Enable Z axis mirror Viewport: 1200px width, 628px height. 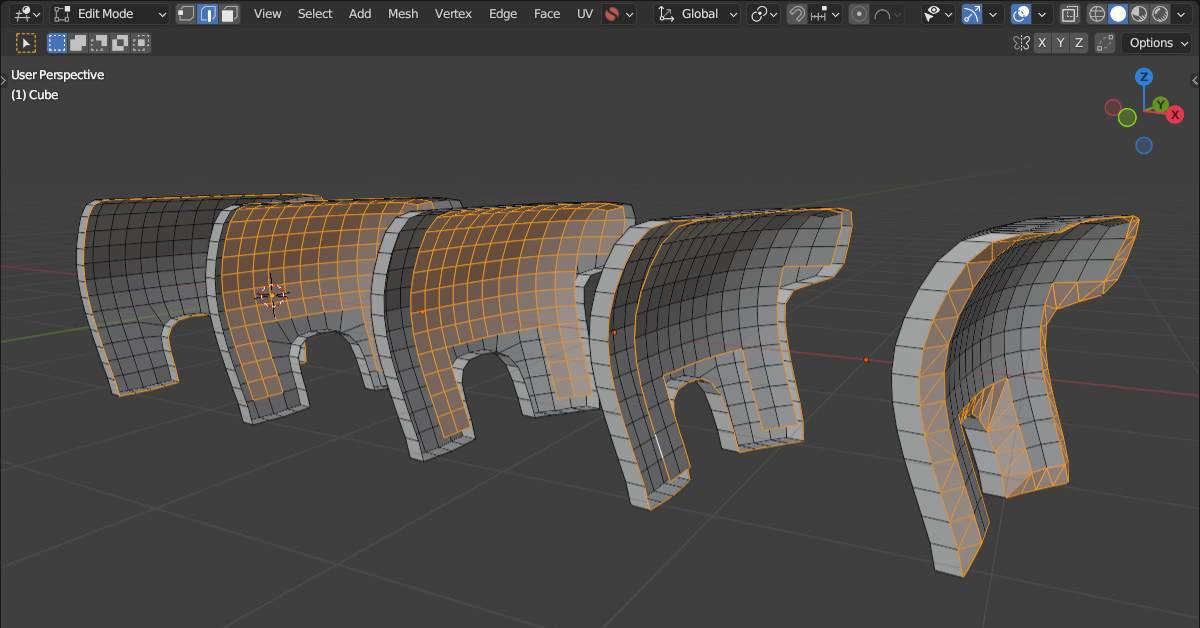[x=1079, y=42]
